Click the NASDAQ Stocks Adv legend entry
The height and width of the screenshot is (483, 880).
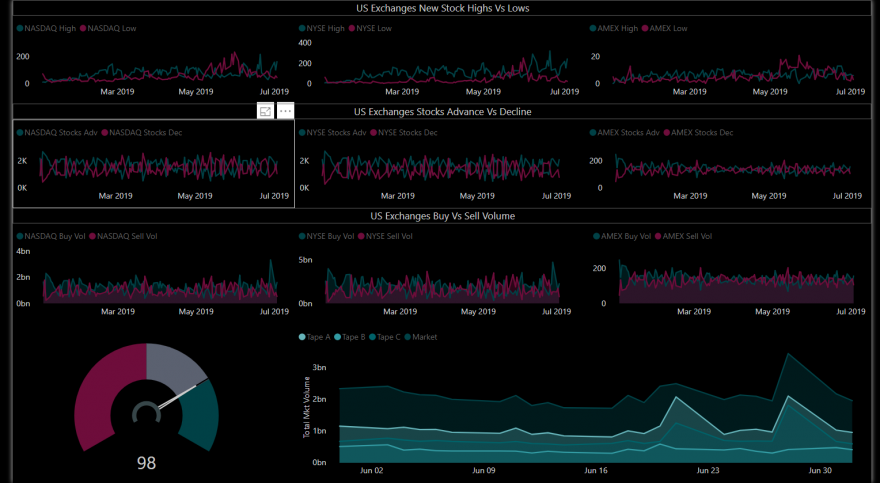[x=57, y=132]
